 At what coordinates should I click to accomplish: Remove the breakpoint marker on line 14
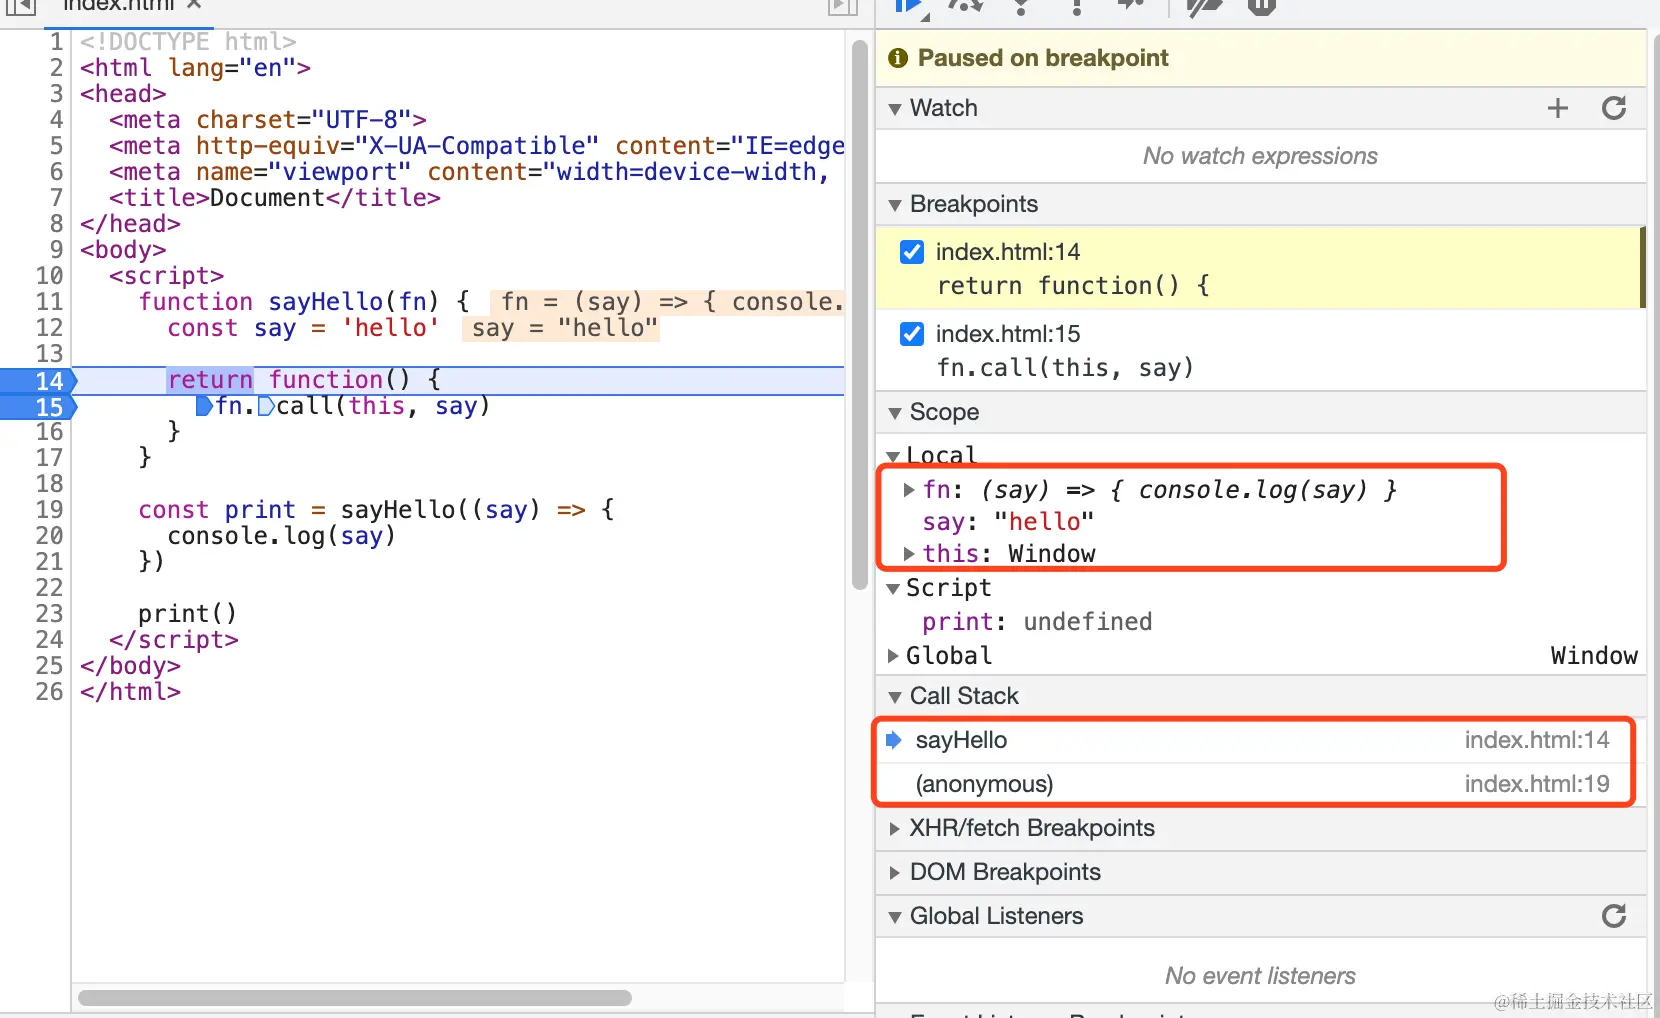38,381
